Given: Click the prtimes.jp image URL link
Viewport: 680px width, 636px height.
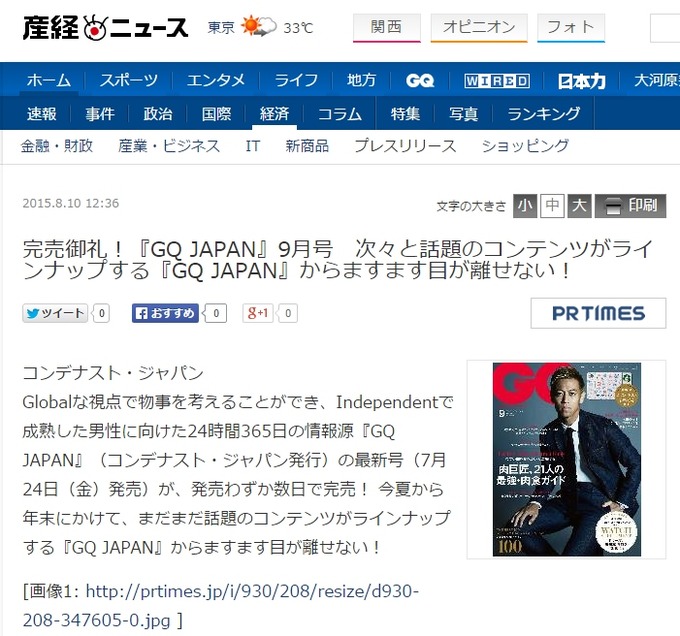Looking at the screenshot, I should tap(221, 606).
